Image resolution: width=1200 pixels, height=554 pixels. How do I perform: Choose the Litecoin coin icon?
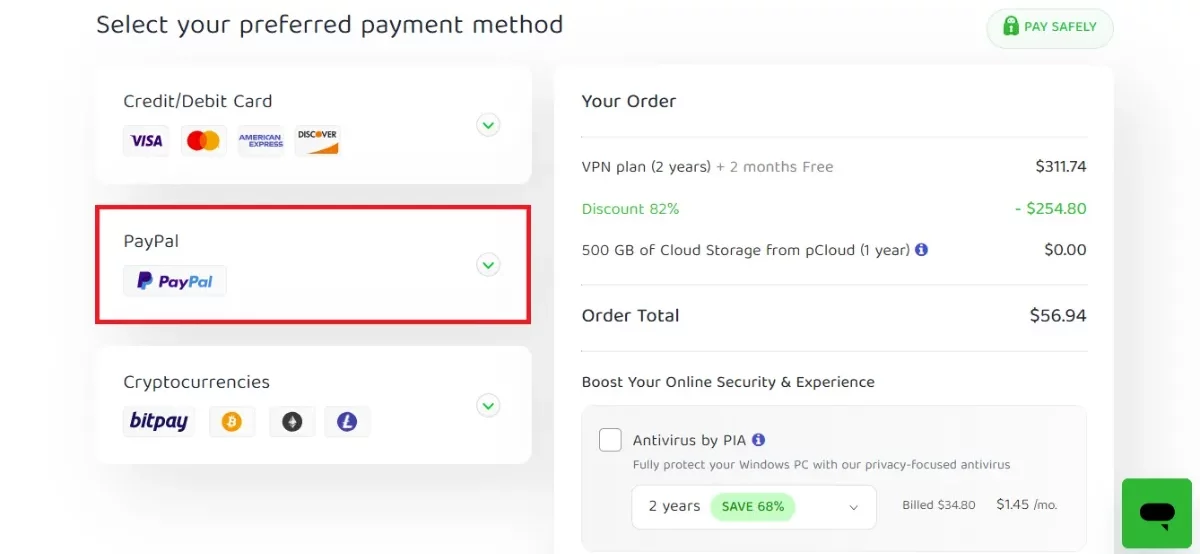[347, 421]
